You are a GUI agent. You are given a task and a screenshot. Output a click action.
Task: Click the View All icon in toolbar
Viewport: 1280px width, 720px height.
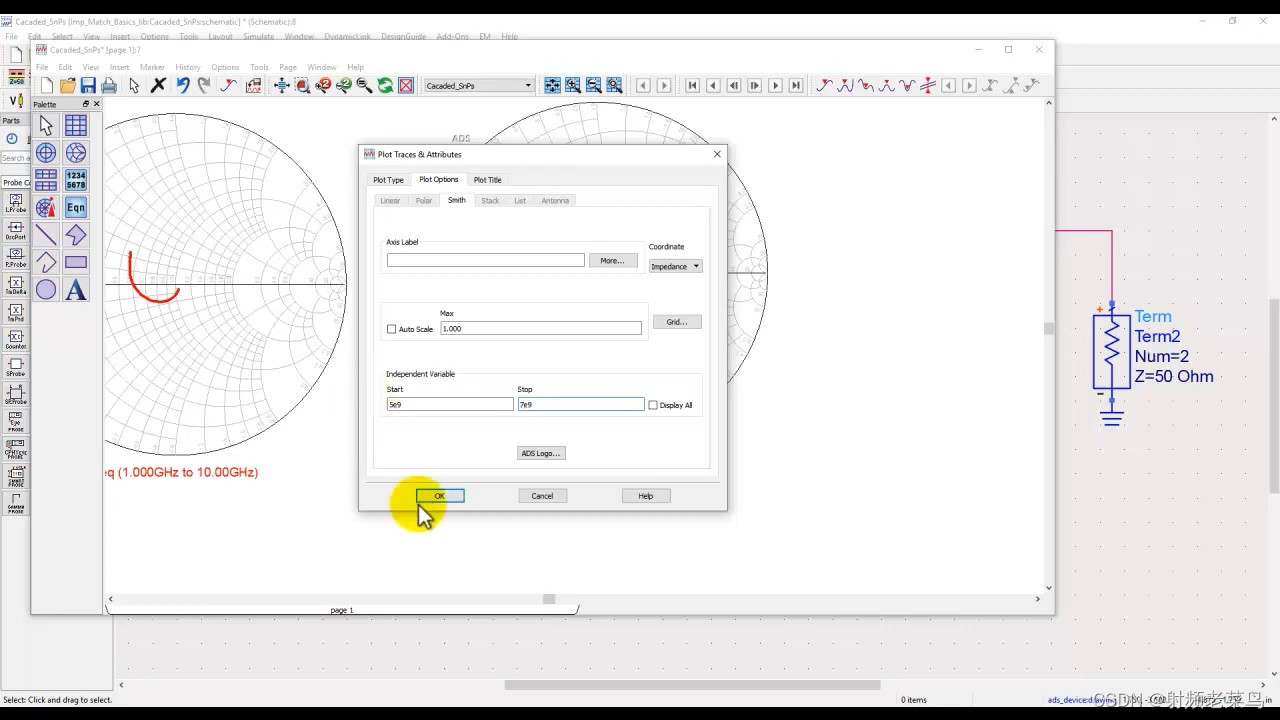[x=282, y=86]
